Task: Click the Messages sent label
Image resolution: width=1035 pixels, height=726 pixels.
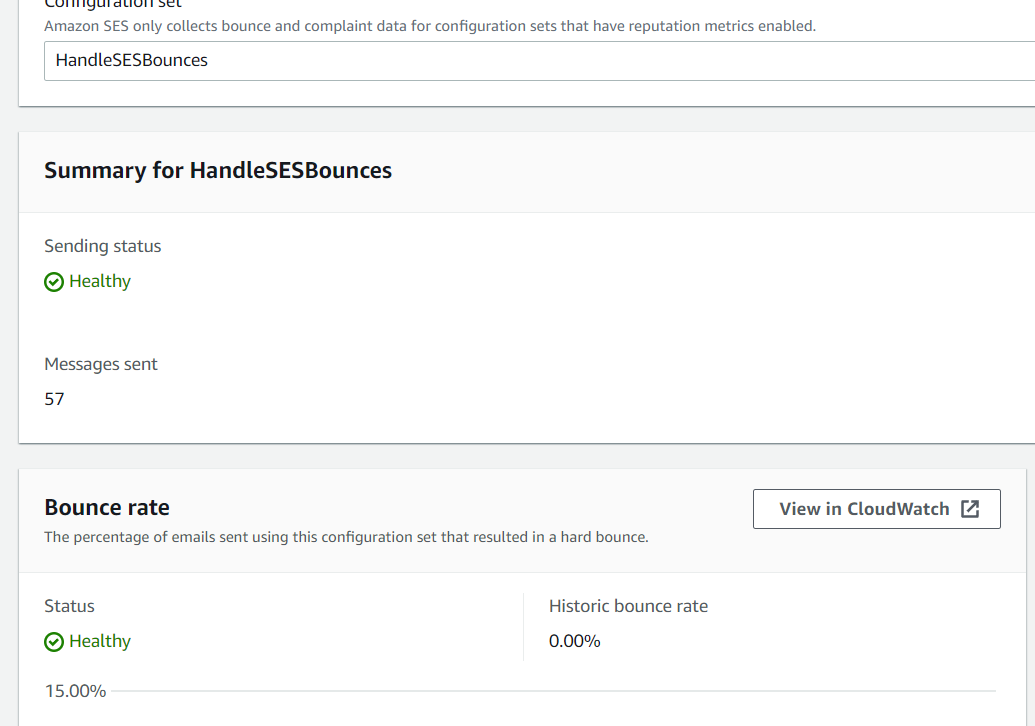Action: pos(101,364)
